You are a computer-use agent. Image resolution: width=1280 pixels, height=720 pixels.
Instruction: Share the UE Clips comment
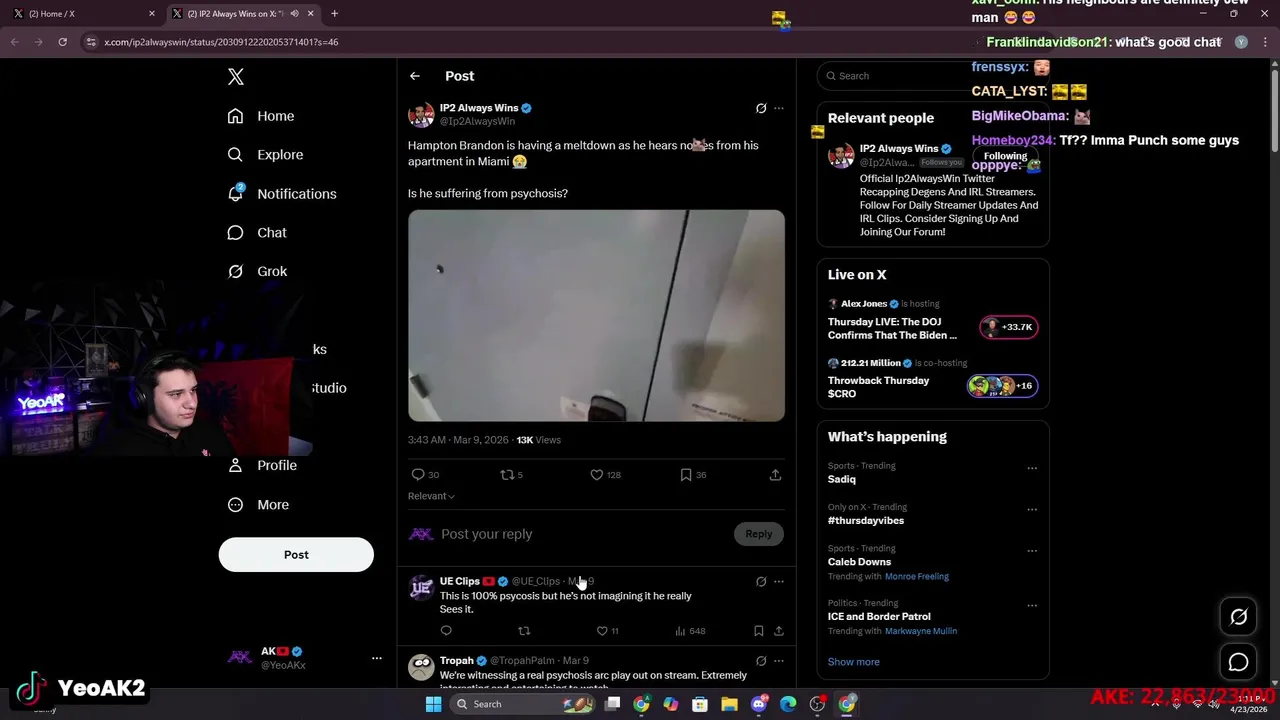tap(779, 631)
